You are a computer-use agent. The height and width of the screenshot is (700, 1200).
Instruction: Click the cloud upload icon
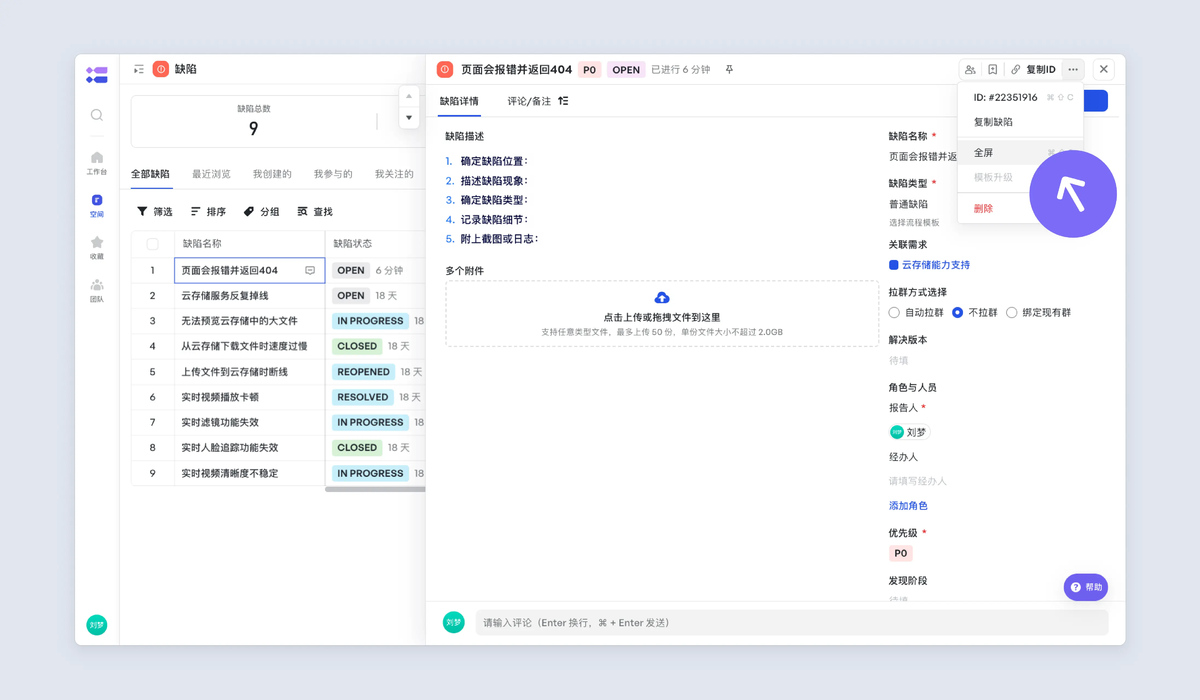coord(662,298)
